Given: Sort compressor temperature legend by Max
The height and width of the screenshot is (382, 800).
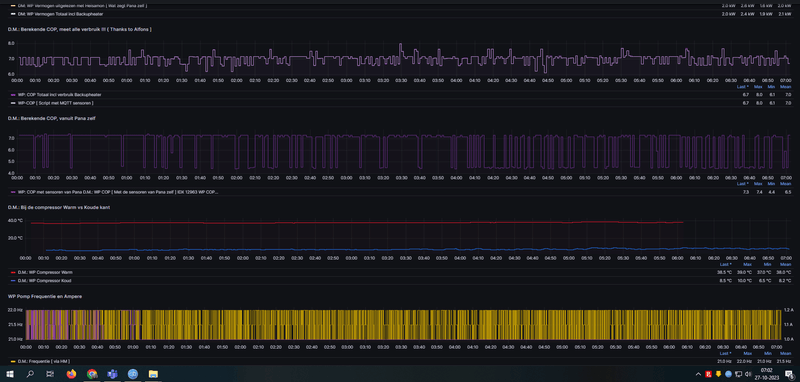Looking at the screenshot, I should tap(748, 264).
